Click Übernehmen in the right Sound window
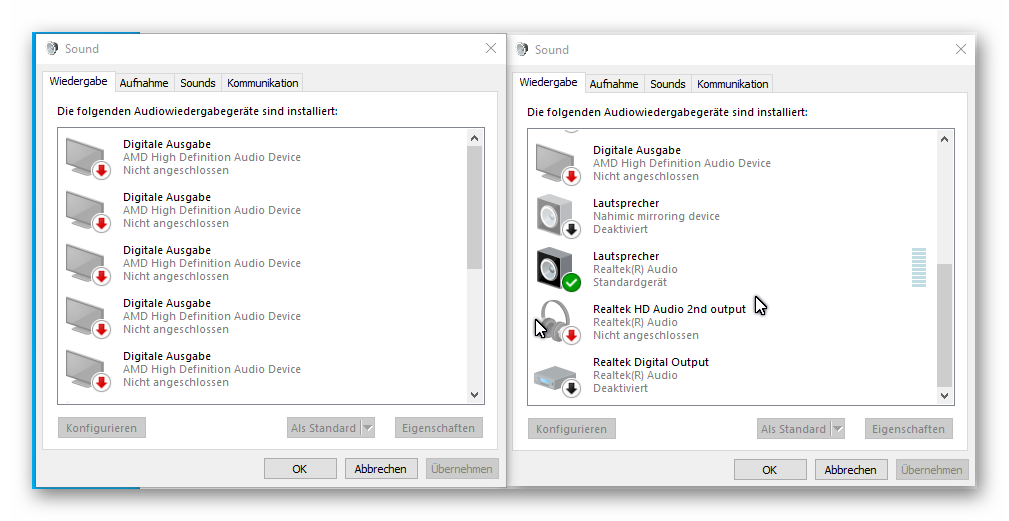This screenshot has width=1009, height=521. coord(932,470)
